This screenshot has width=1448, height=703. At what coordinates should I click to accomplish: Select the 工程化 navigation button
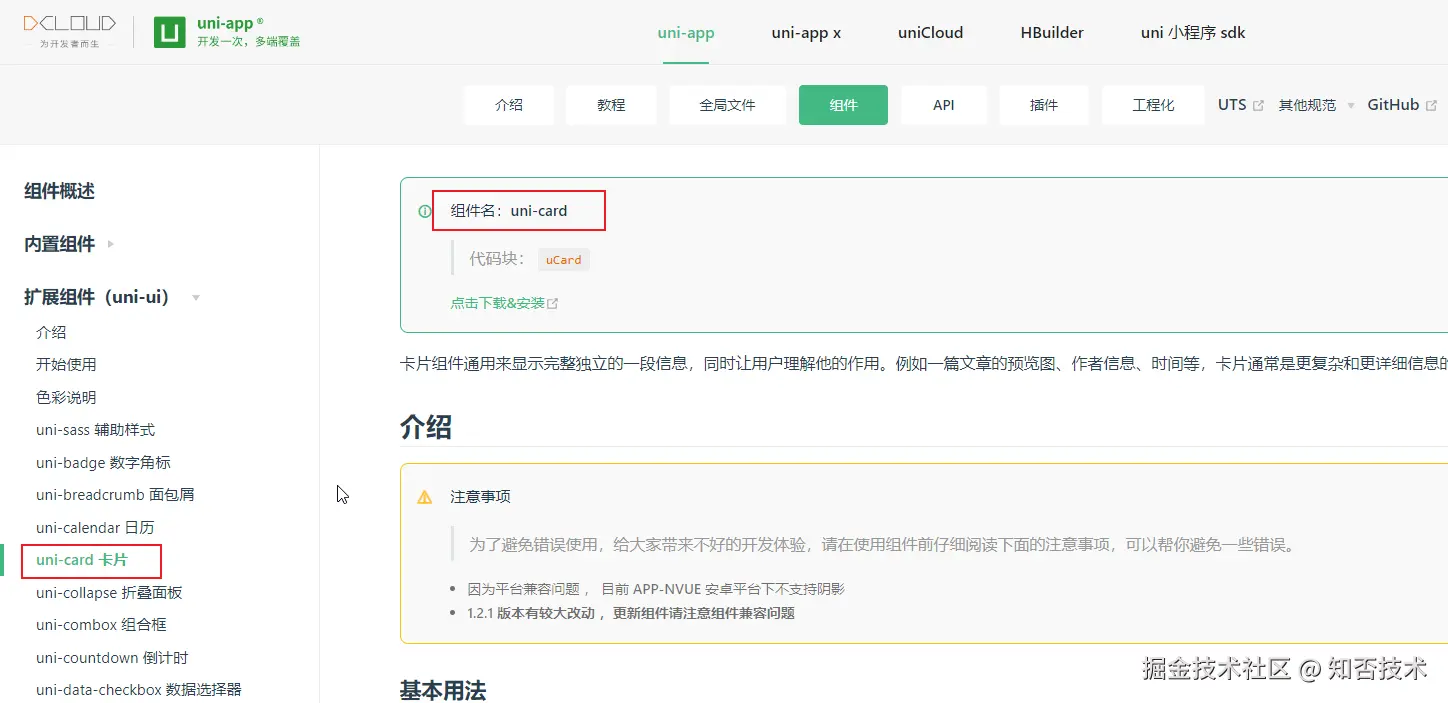coord(1153,105)
